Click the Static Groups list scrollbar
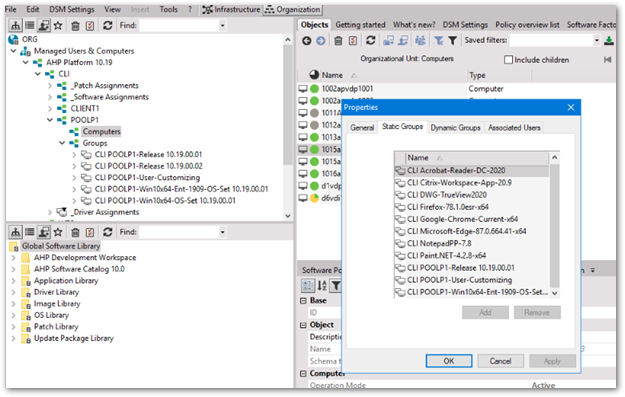Image resolution: width=625 pixels, height=397 pixels. coord(554,225)
